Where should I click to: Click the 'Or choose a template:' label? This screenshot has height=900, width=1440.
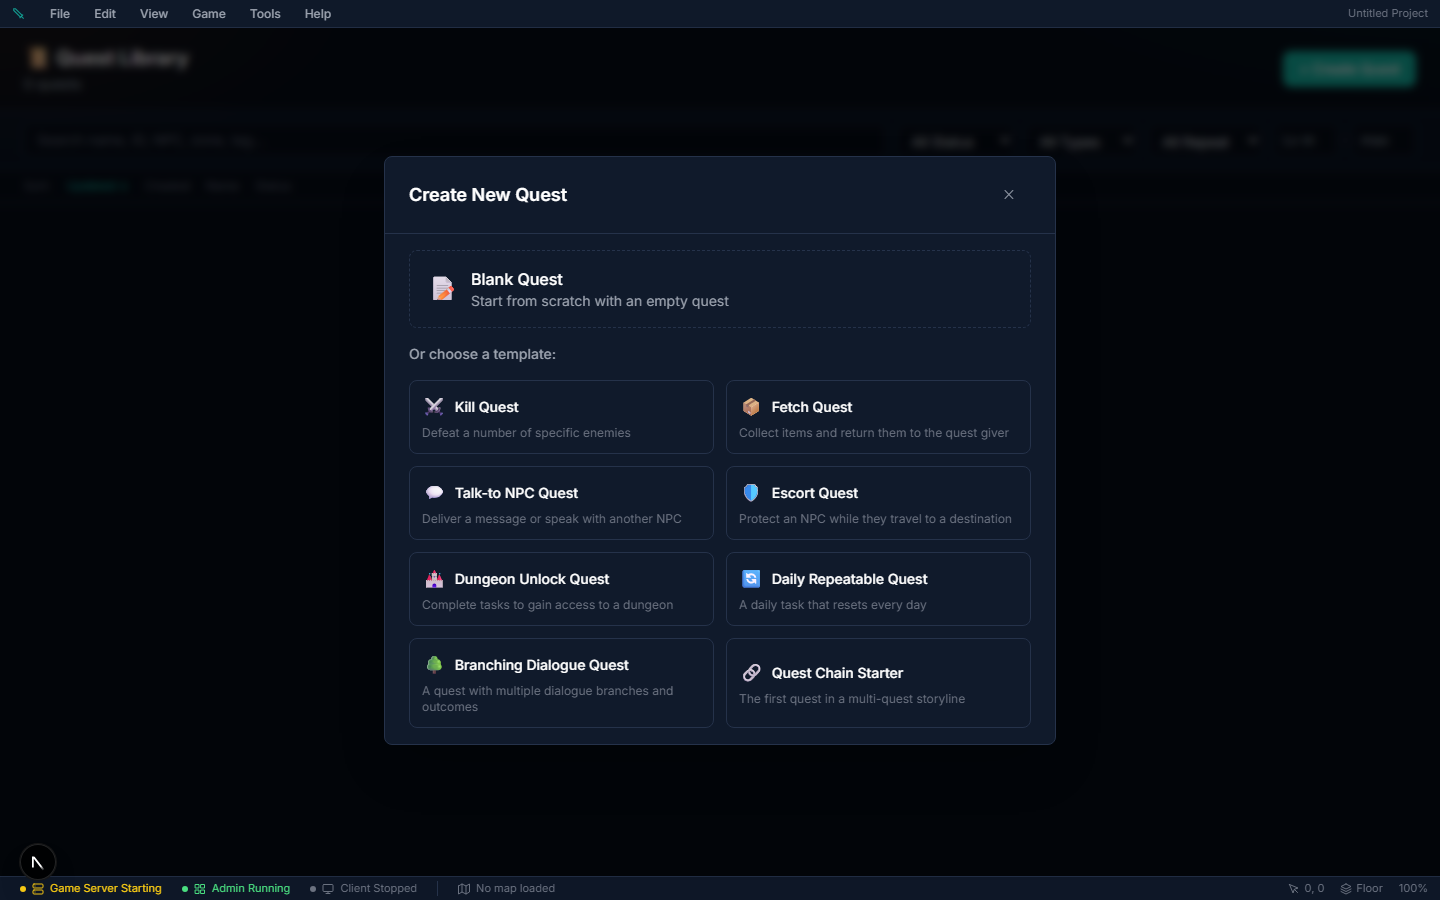pos(482,354)
